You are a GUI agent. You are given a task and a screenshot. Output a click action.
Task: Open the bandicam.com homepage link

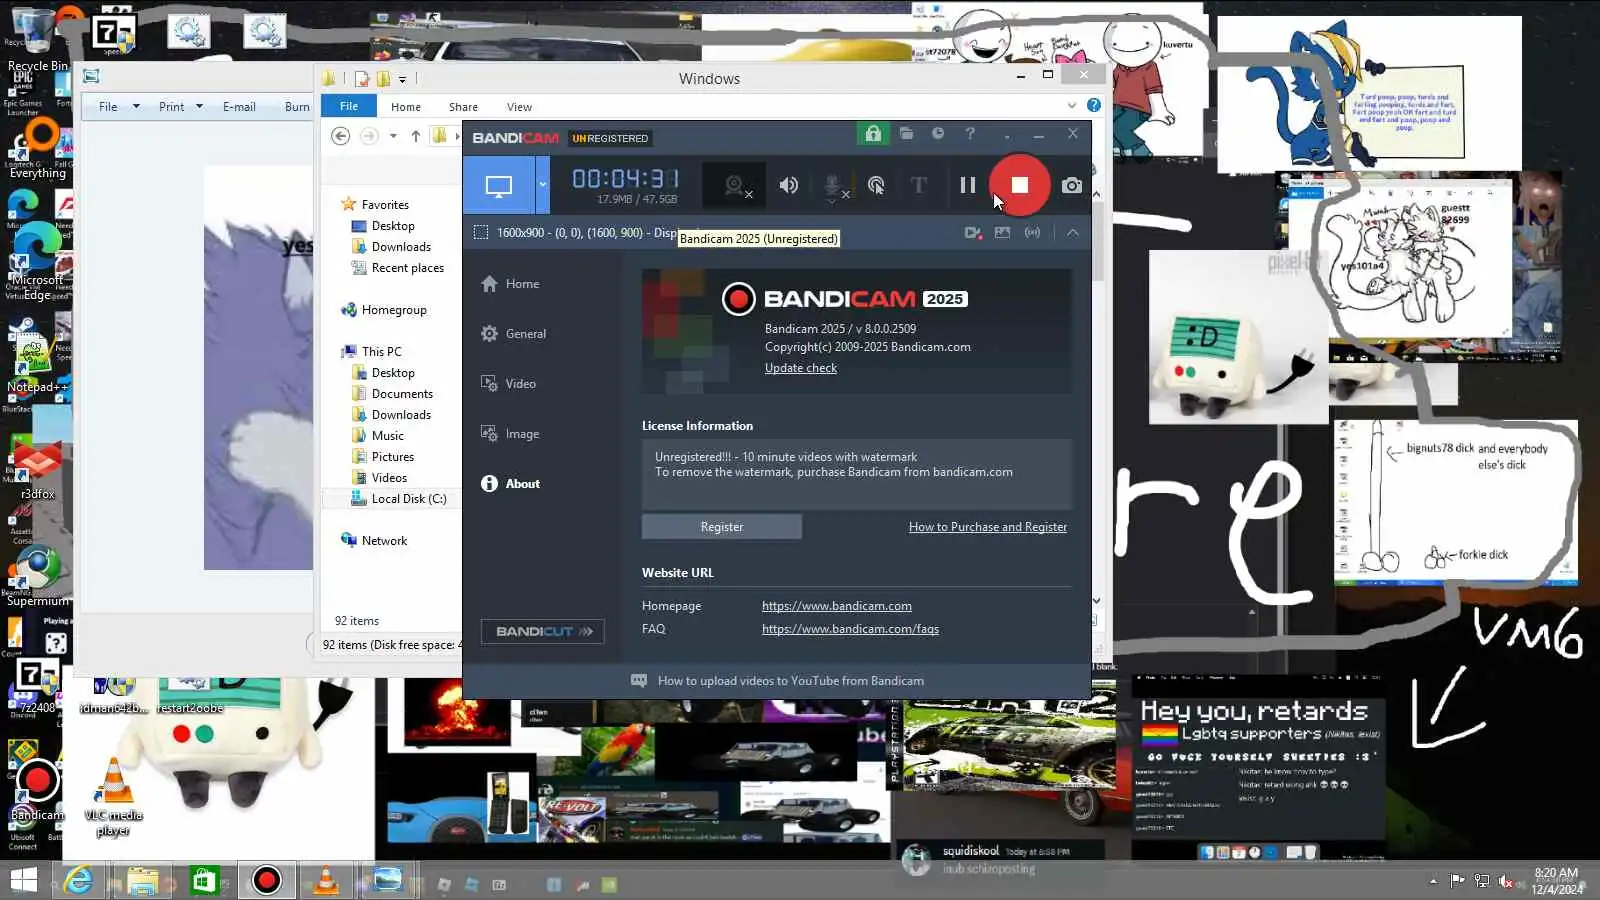point(837,606)
